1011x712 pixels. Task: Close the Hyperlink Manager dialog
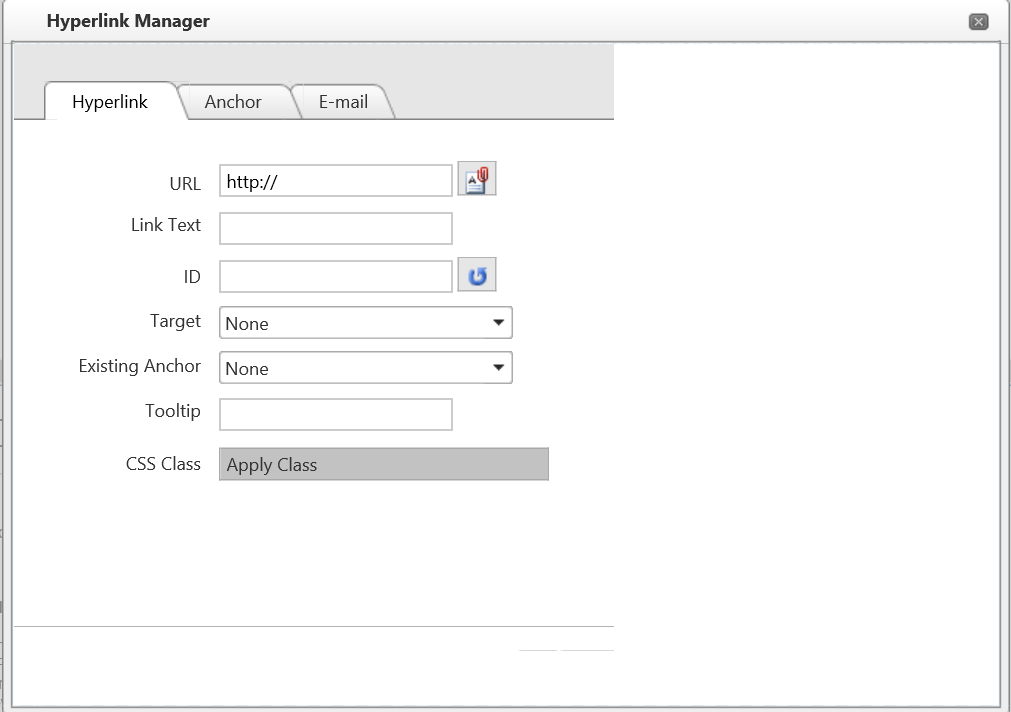(978, 22)
